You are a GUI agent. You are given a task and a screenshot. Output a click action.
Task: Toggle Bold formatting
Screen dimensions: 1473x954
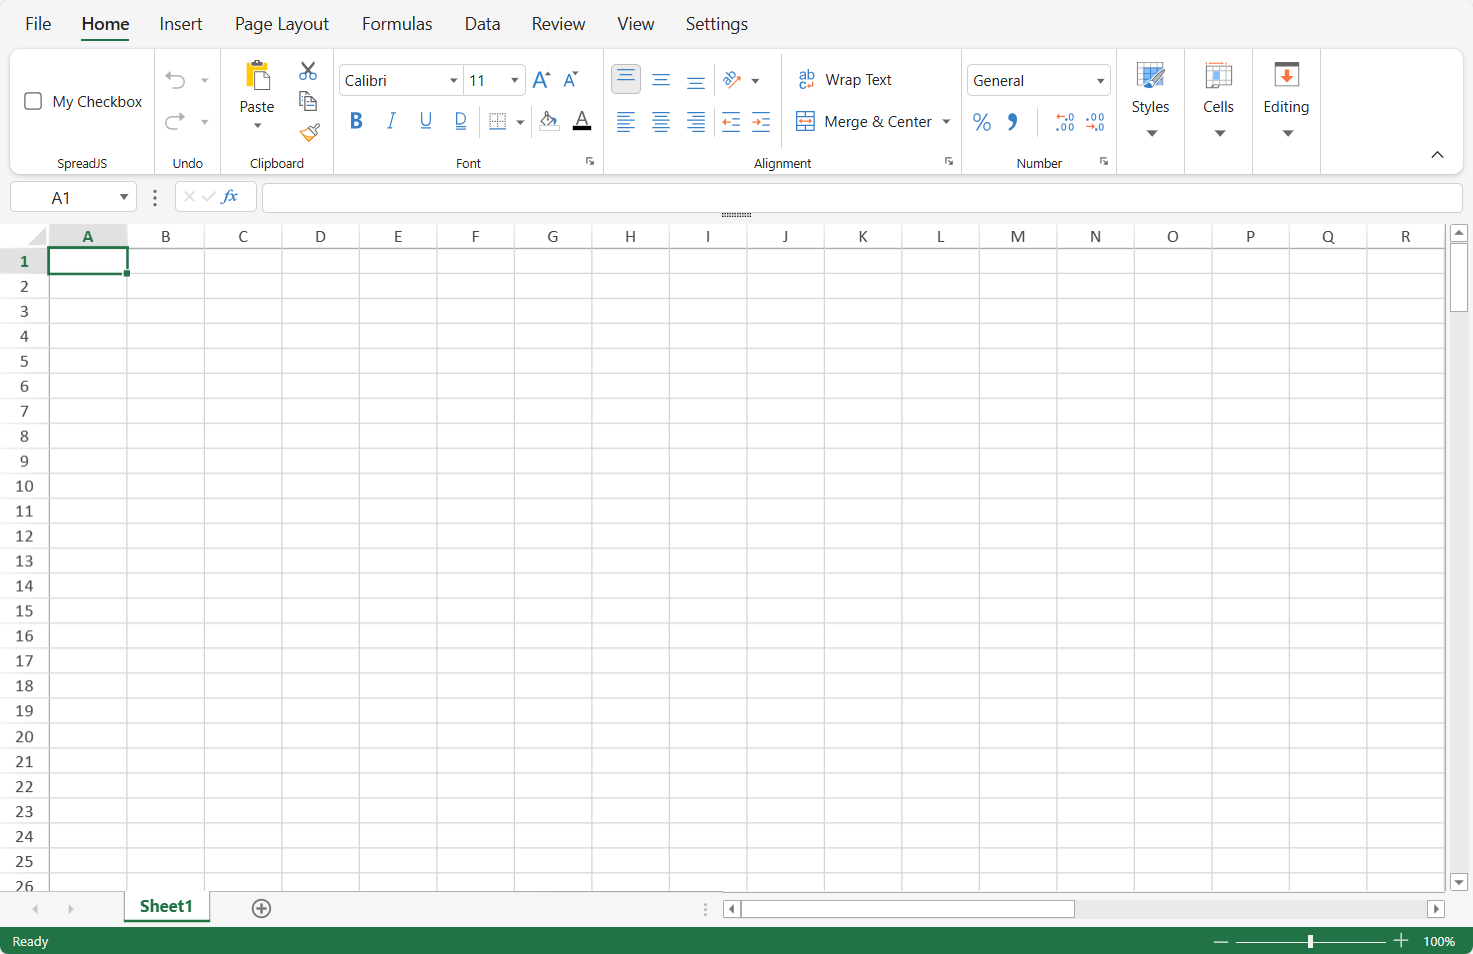[356, 121]
